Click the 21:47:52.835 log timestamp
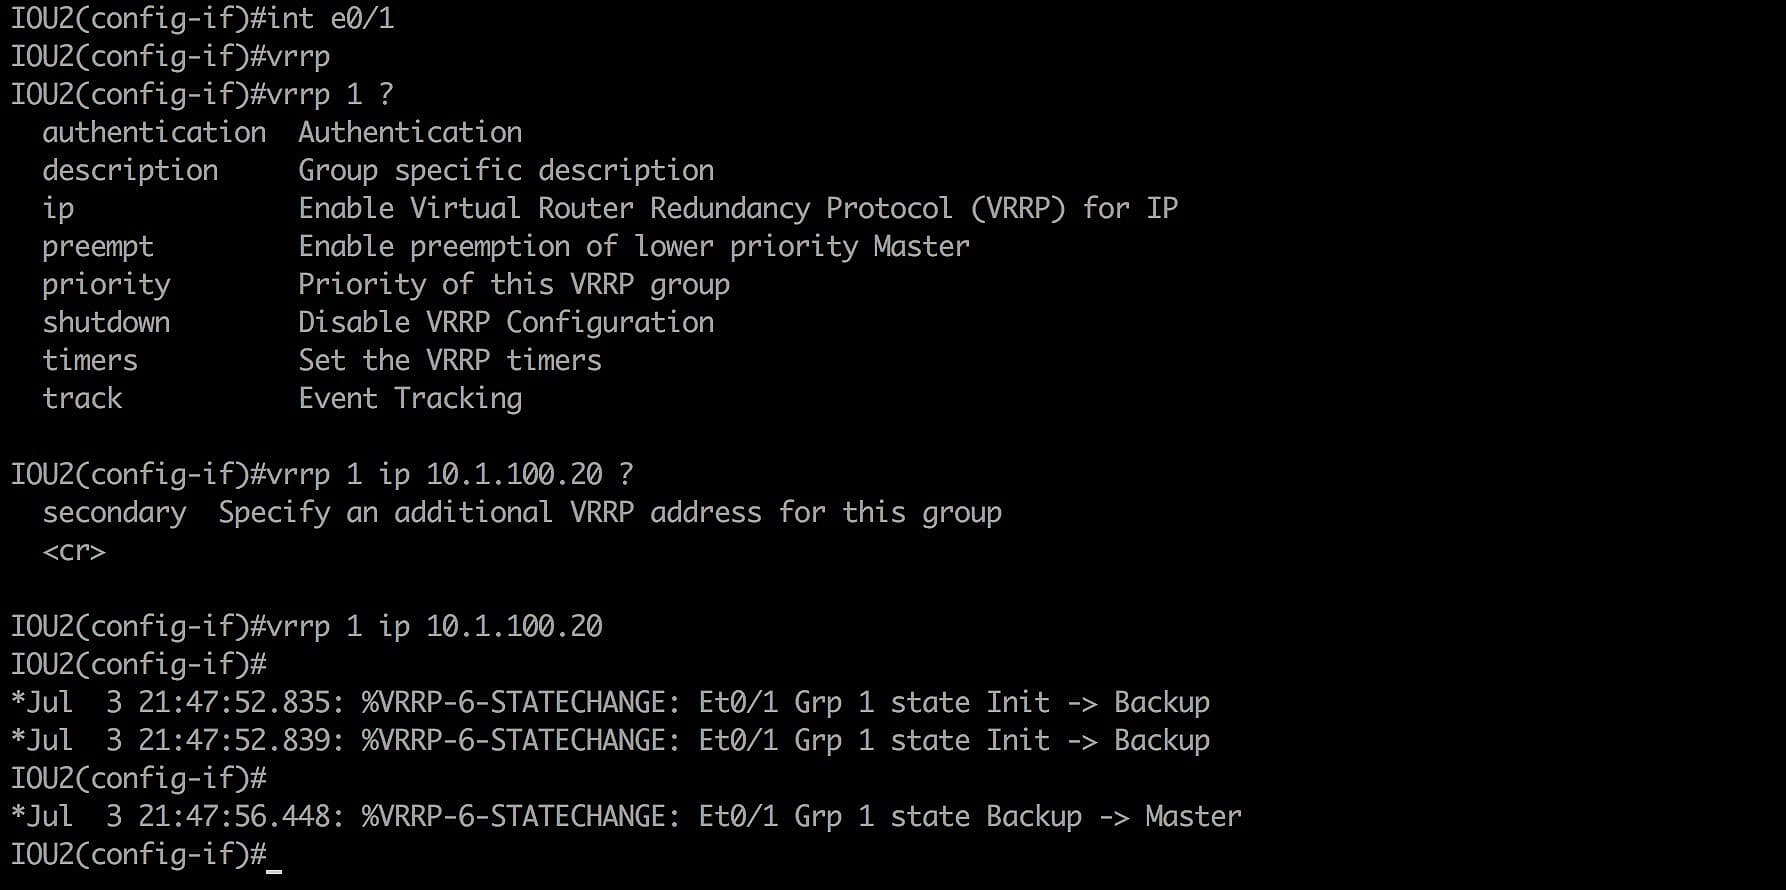The image size is (1786, 890). (x=234, y=702)
